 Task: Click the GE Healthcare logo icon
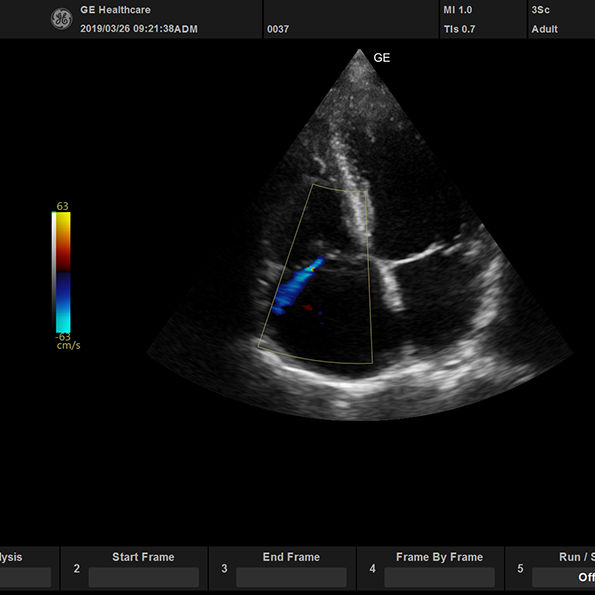[61, 19]
